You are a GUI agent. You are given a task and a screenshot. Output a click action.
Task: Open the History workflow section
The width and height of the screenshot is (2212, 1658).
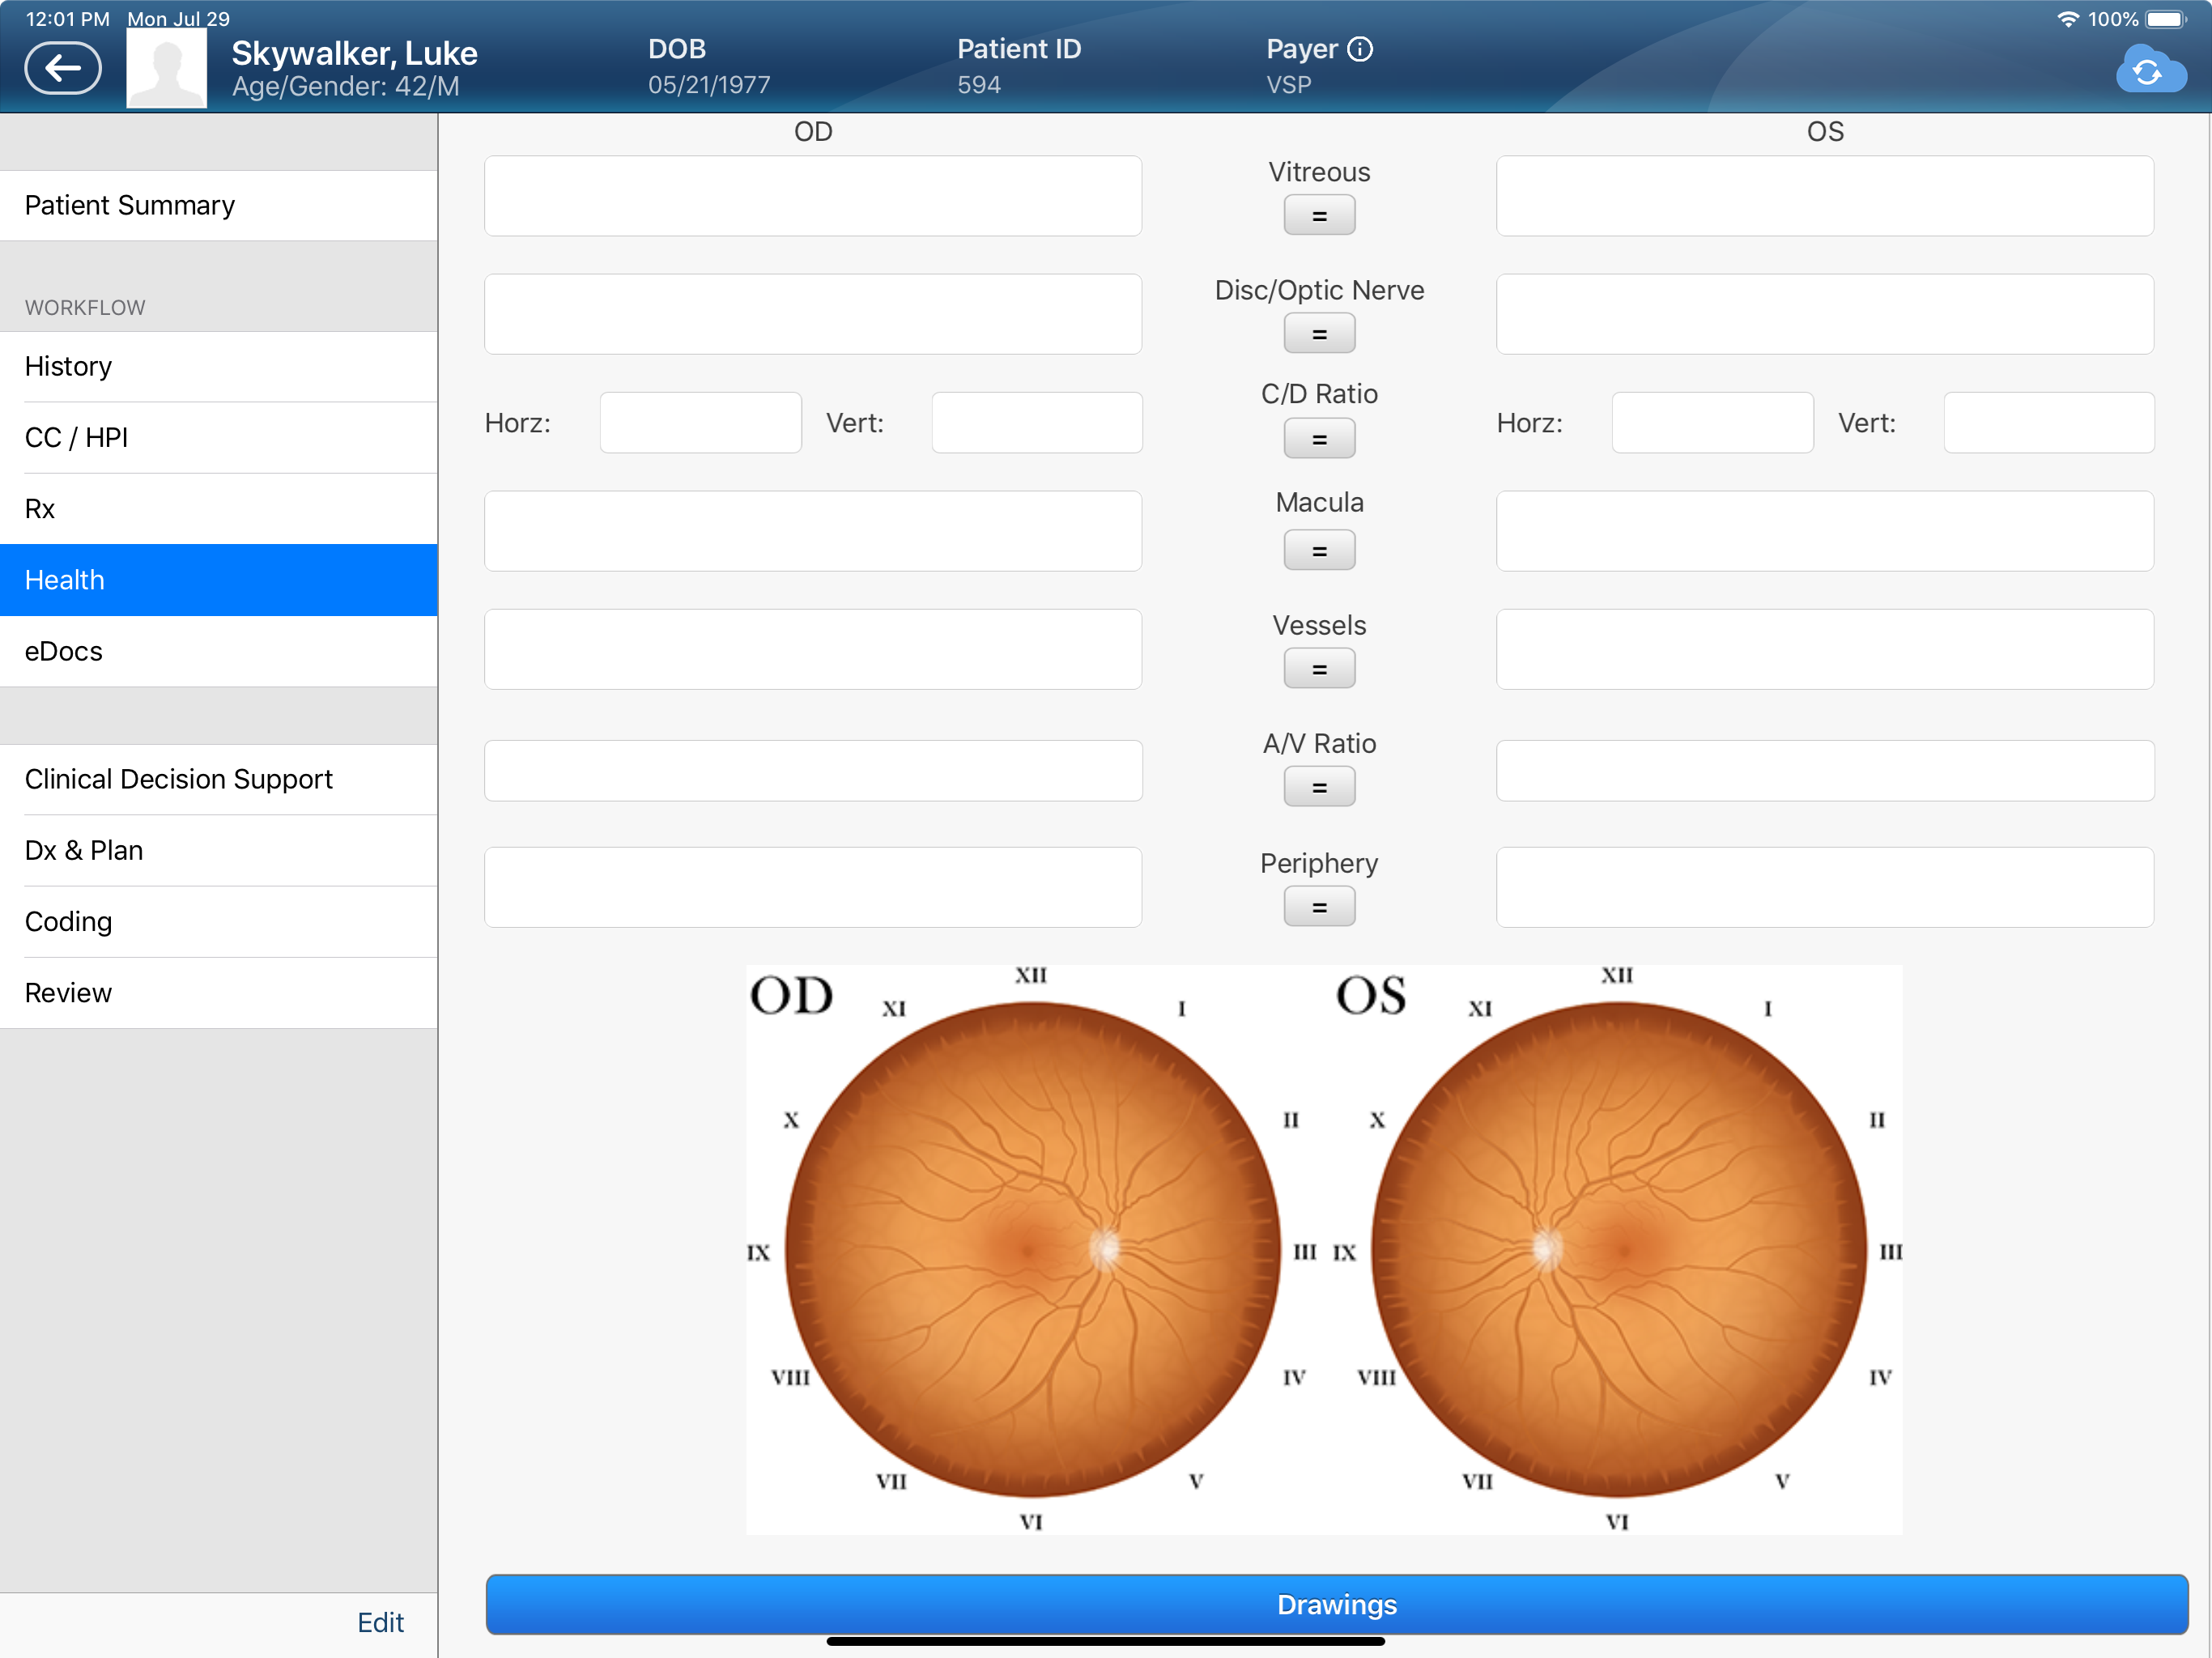click(x=219, y=366)
